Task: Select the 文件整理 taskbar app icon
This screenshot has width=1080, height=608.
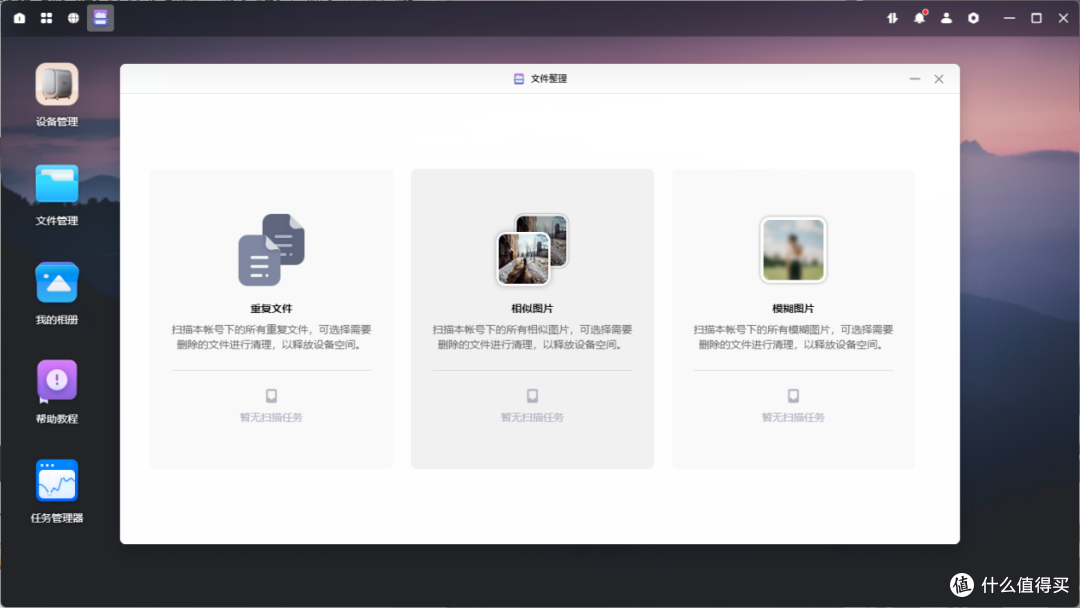Action: click(x=101, y=18)
